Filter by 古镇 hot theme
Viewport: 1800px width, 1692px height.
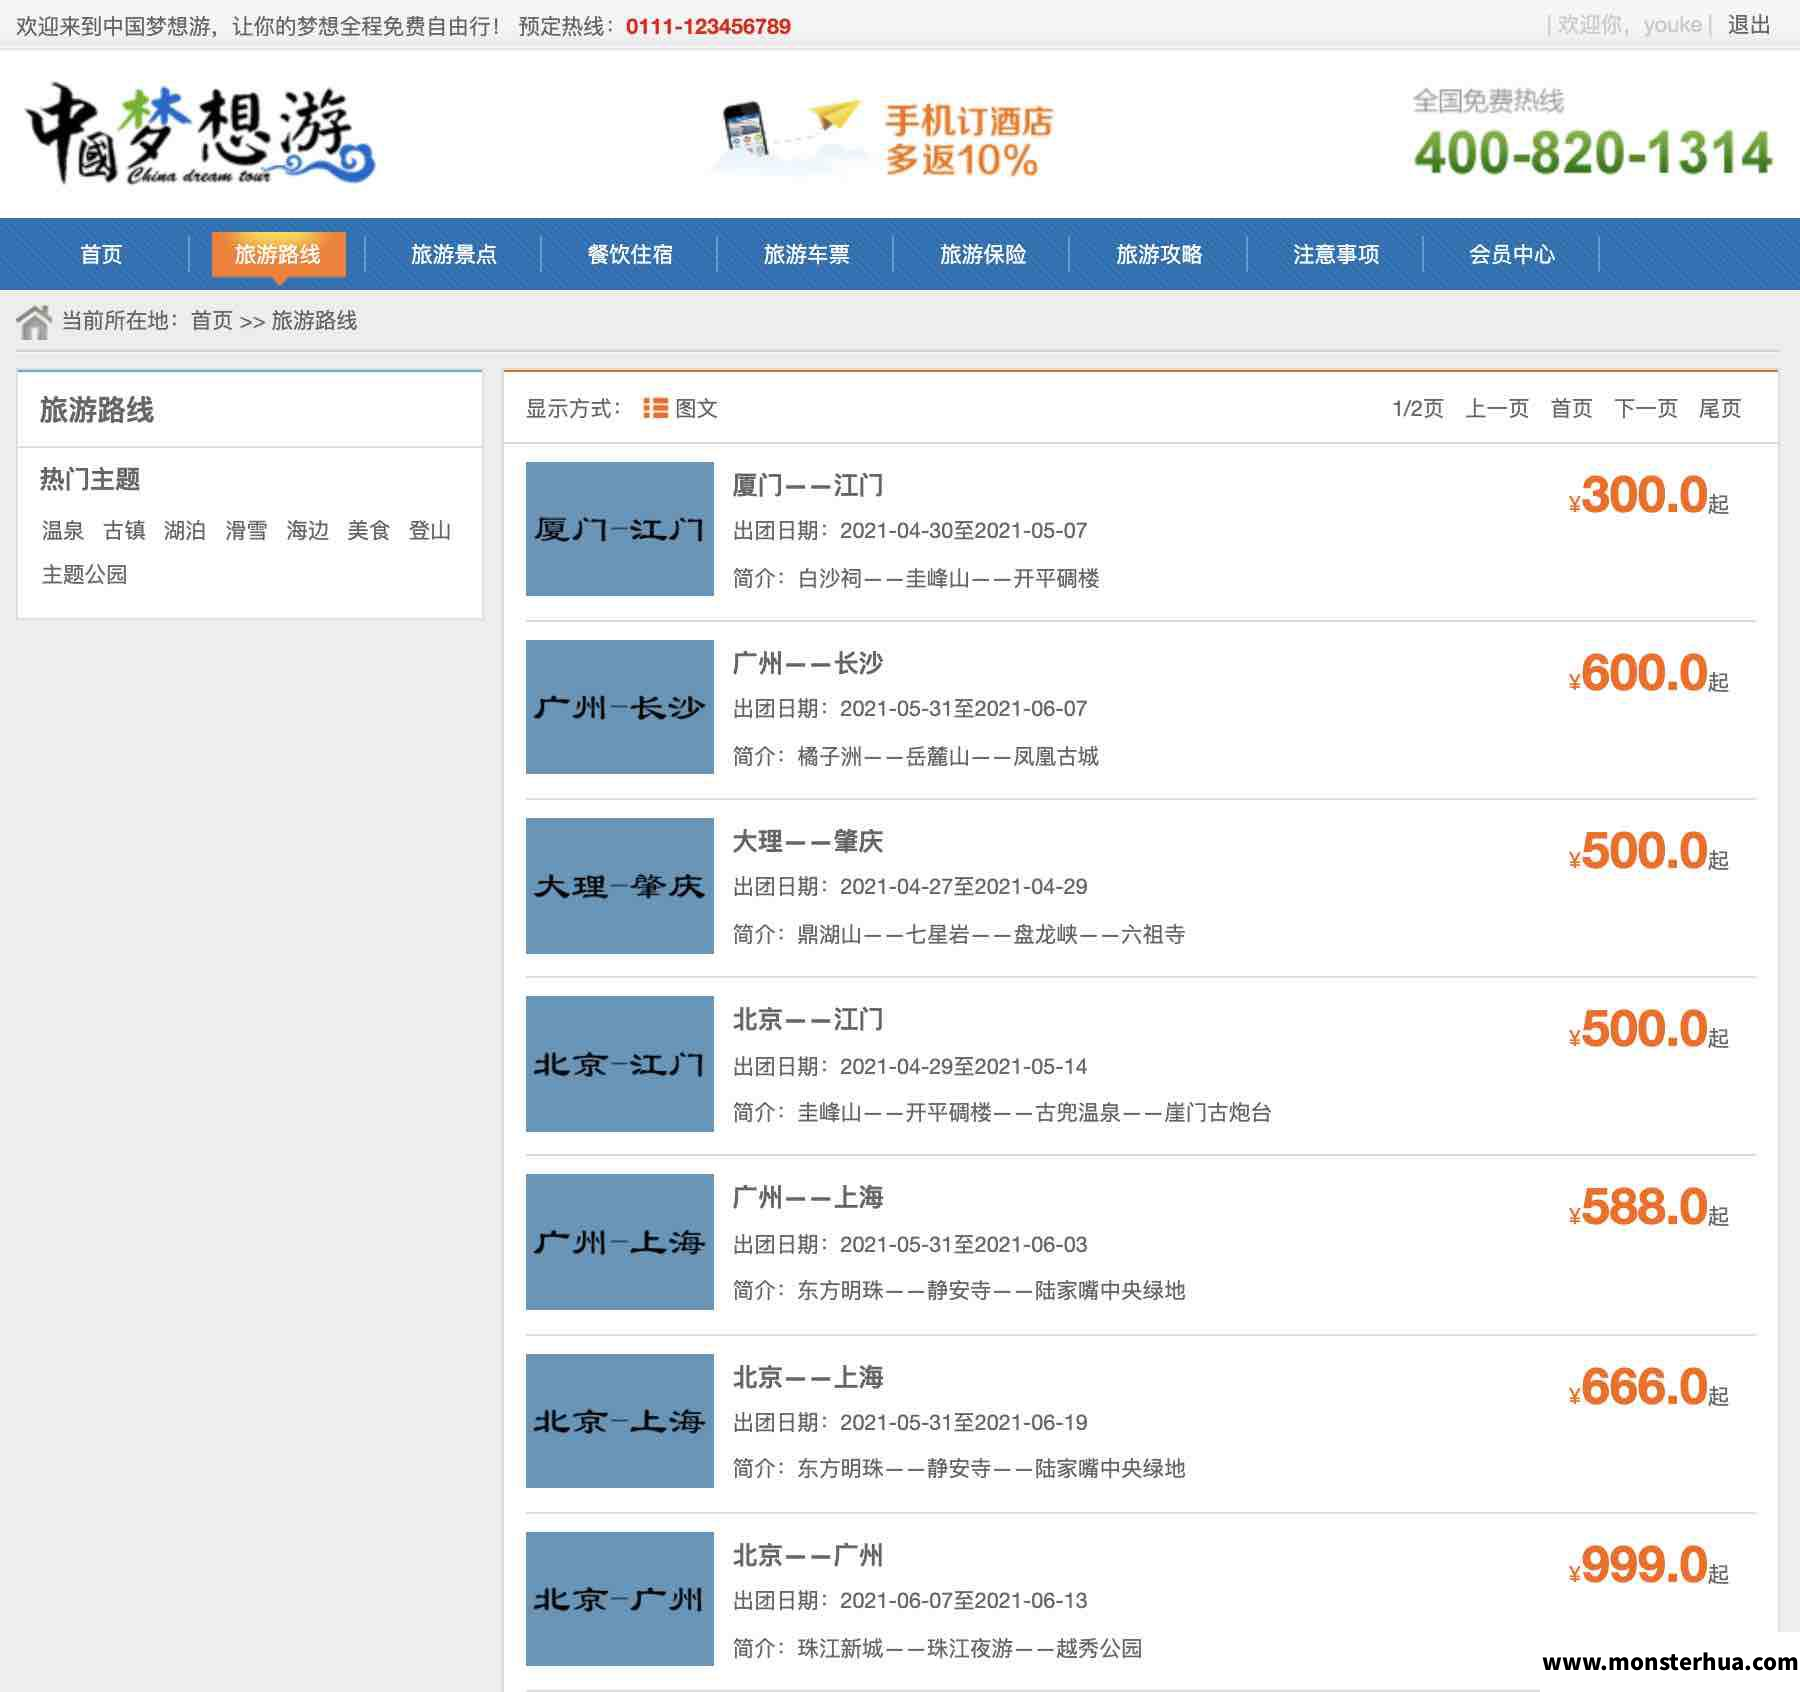(124, 530)
